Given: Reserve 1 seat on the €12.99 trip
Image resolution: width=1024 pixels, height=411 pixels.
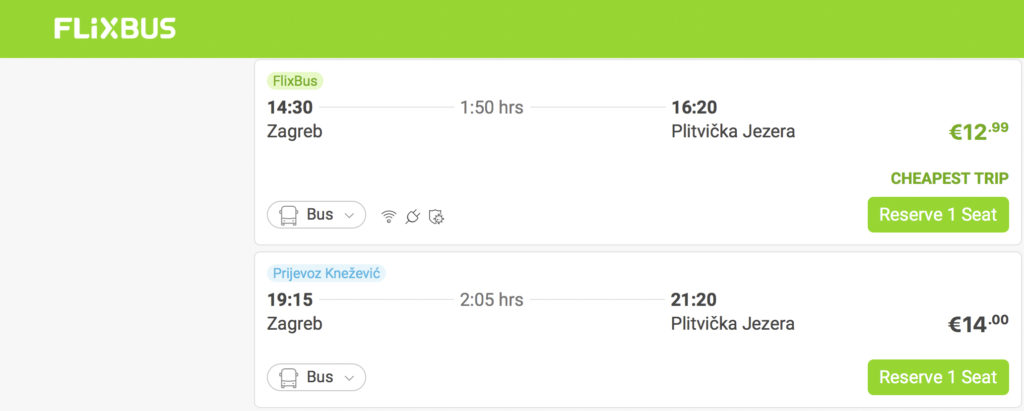Looking at the screenshot, I should tap(937, 215).
